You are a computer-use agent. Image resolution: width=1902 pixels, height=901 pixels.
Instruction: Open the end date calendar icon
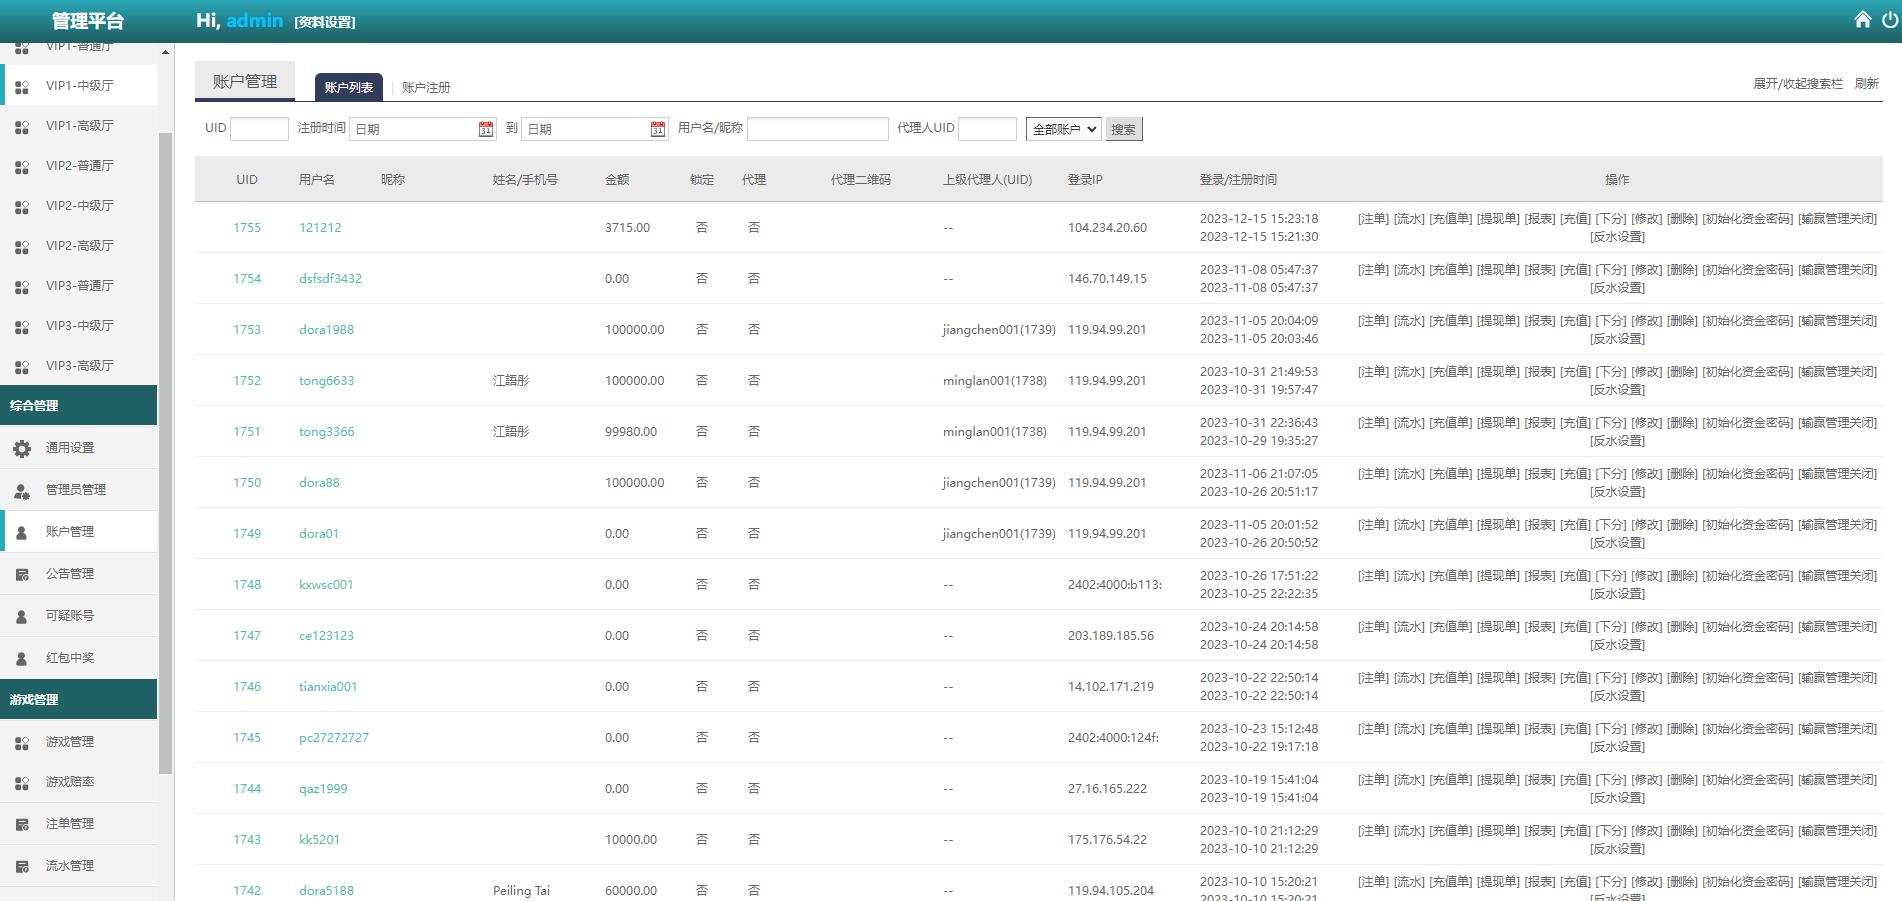click(658, 129)
